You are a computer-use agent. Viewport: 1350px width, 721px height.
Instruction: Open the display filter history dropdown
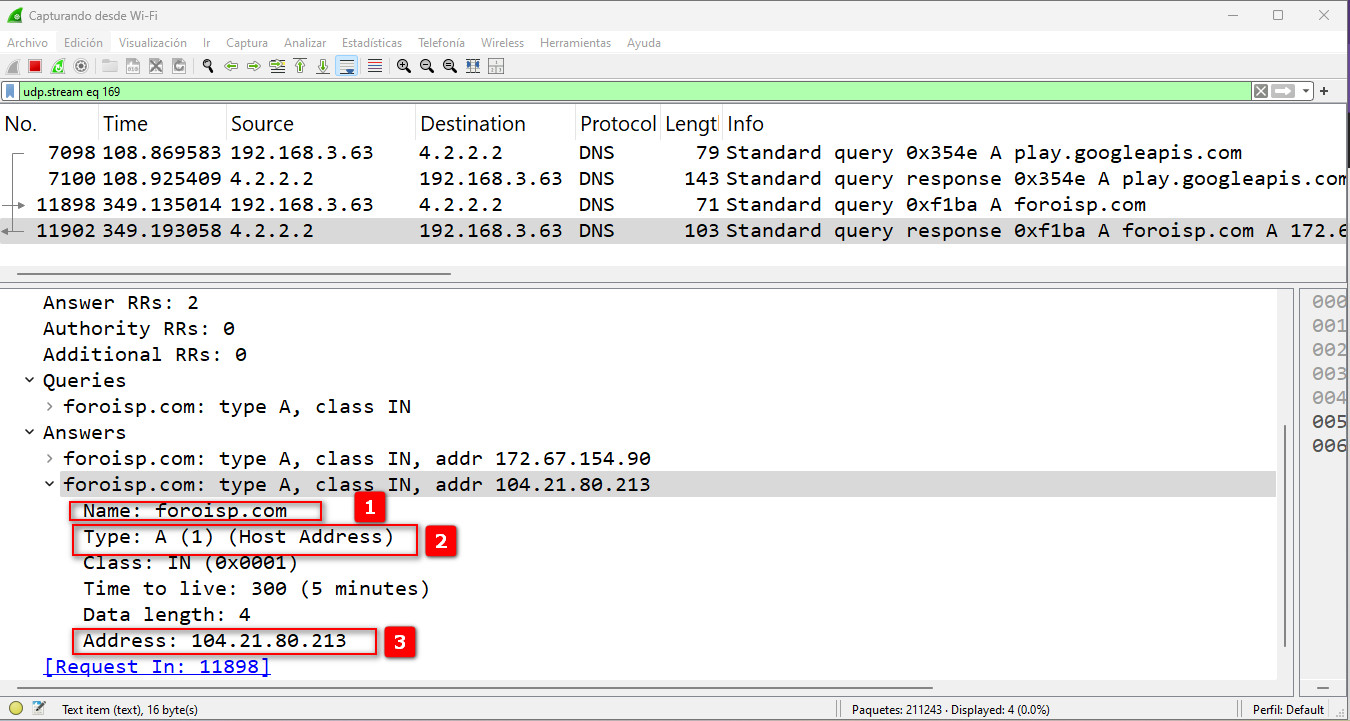click(1306, 91)
